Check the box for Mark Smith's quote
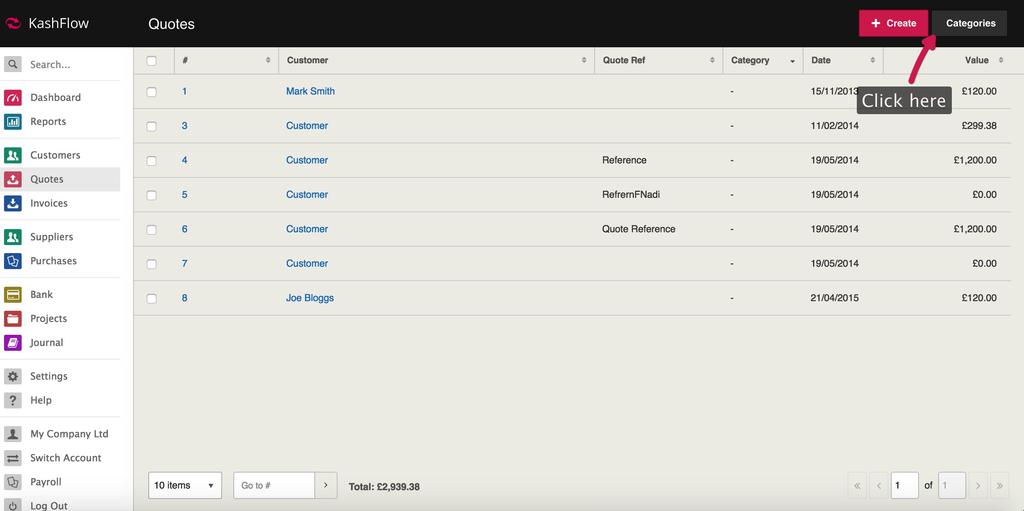Image resolution: width=1024 pixels, height=511 pixels. pos(152,92)
